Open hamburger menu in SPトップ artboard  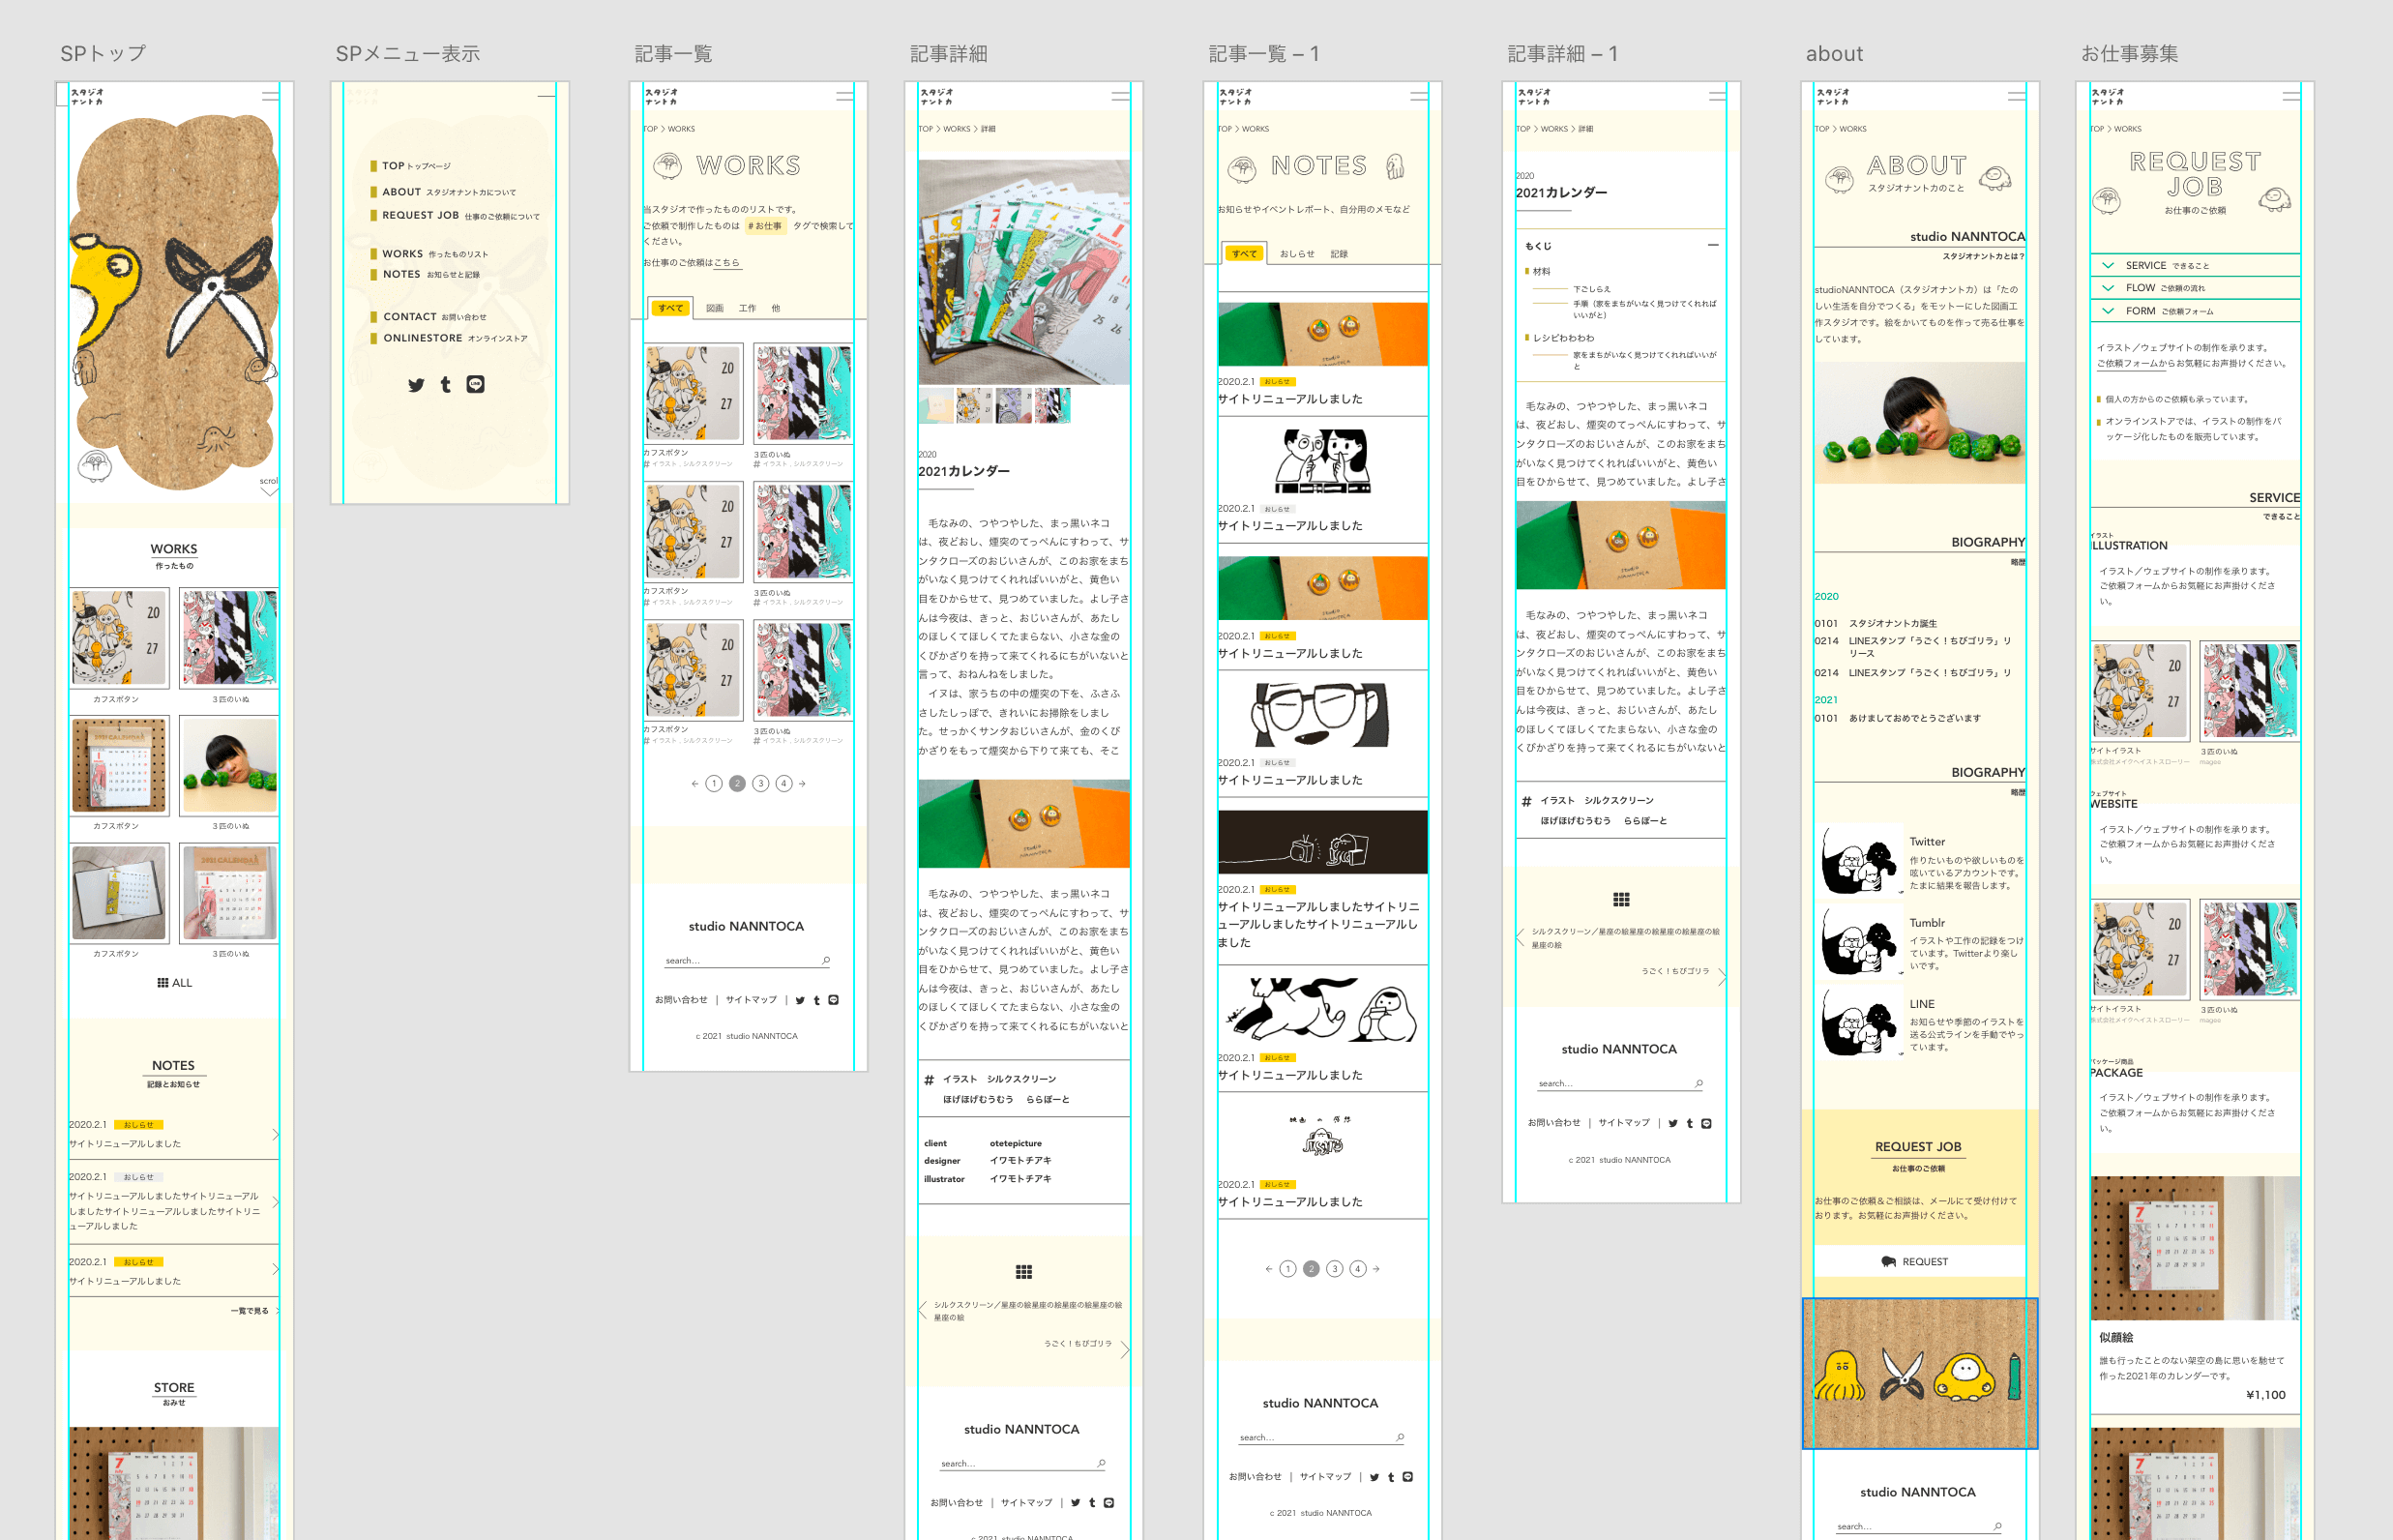click(270, 96)
